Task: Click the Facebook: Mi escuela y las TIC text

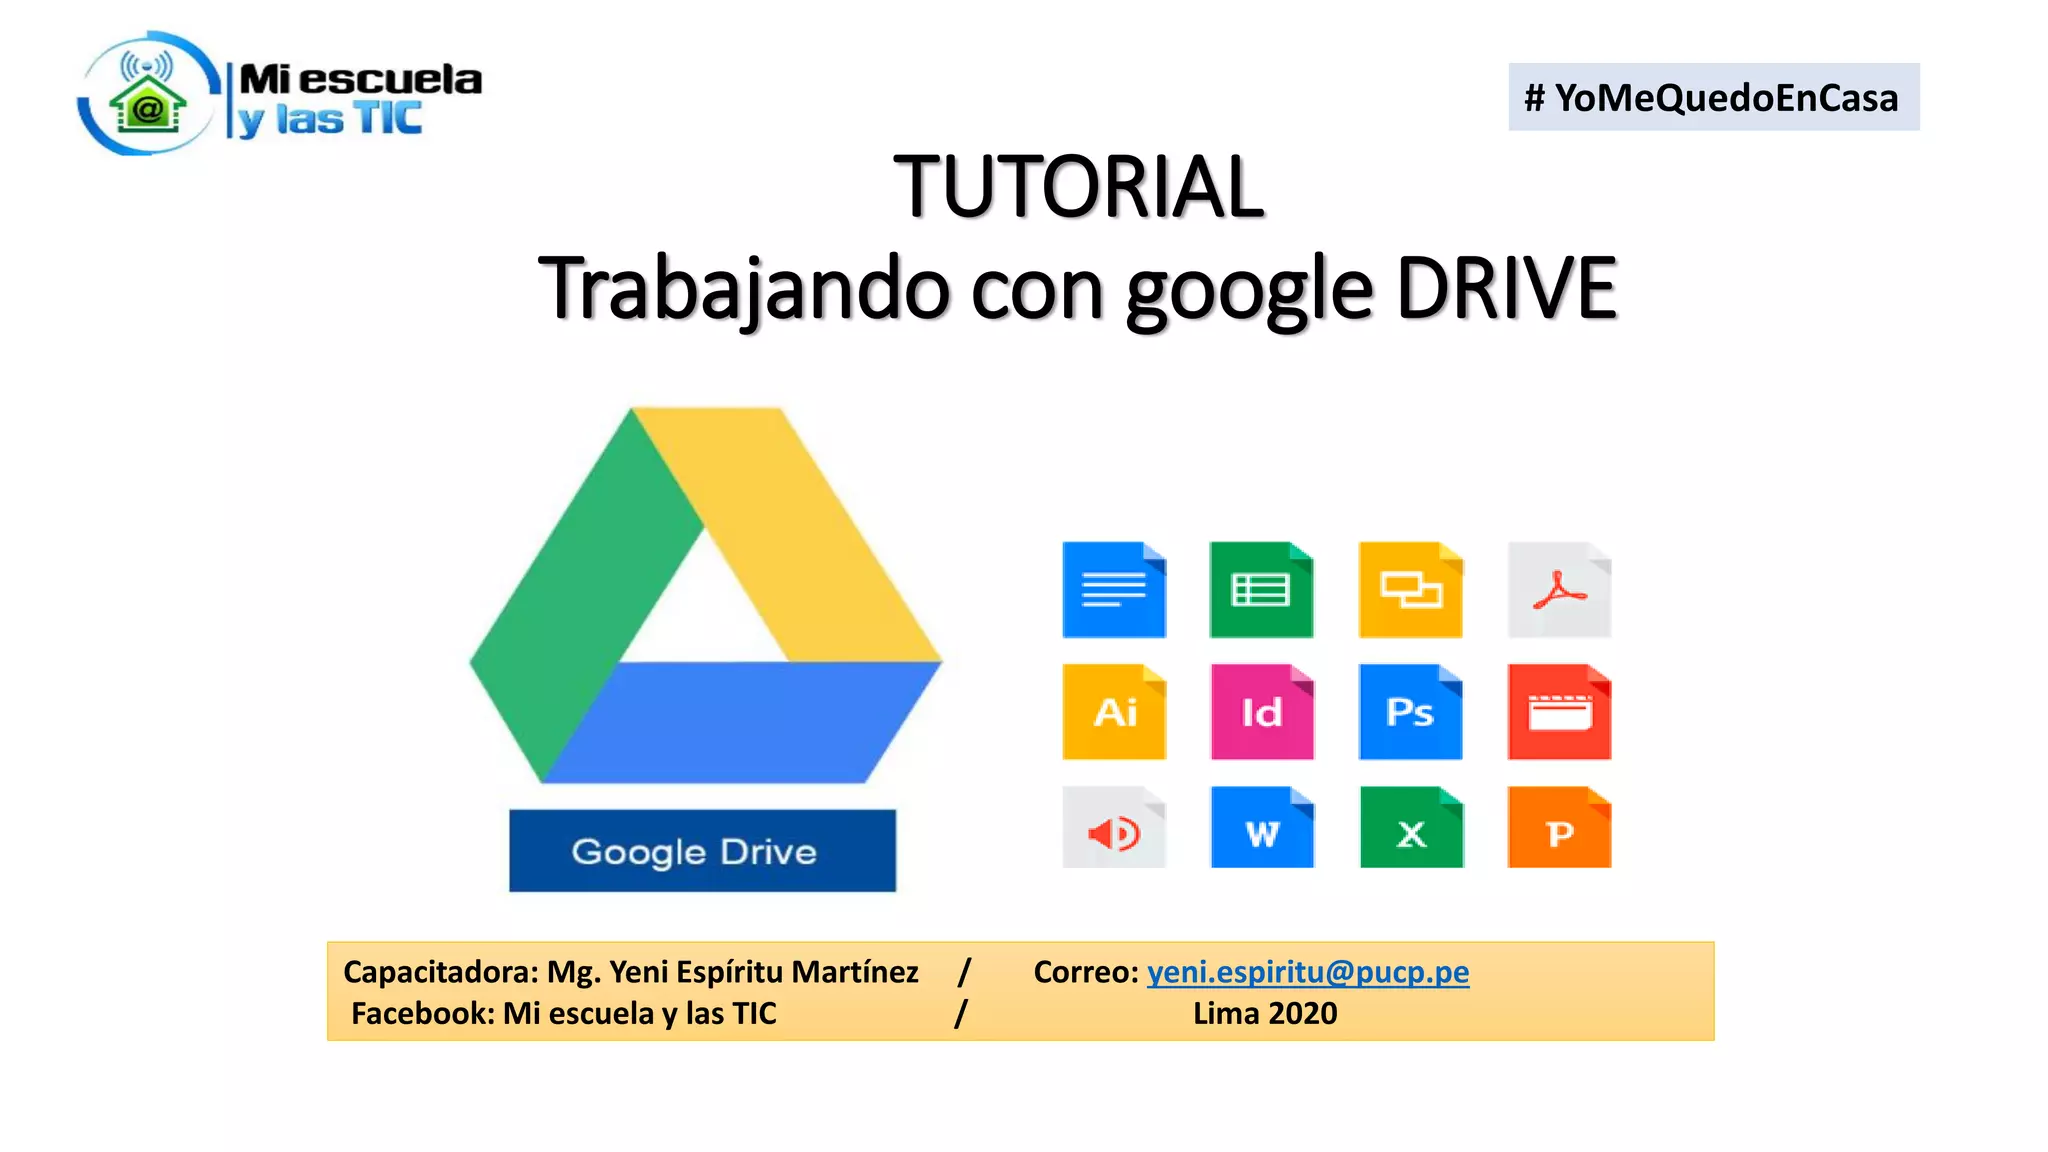Action: pyautogui.click(x=563, y=1014)
